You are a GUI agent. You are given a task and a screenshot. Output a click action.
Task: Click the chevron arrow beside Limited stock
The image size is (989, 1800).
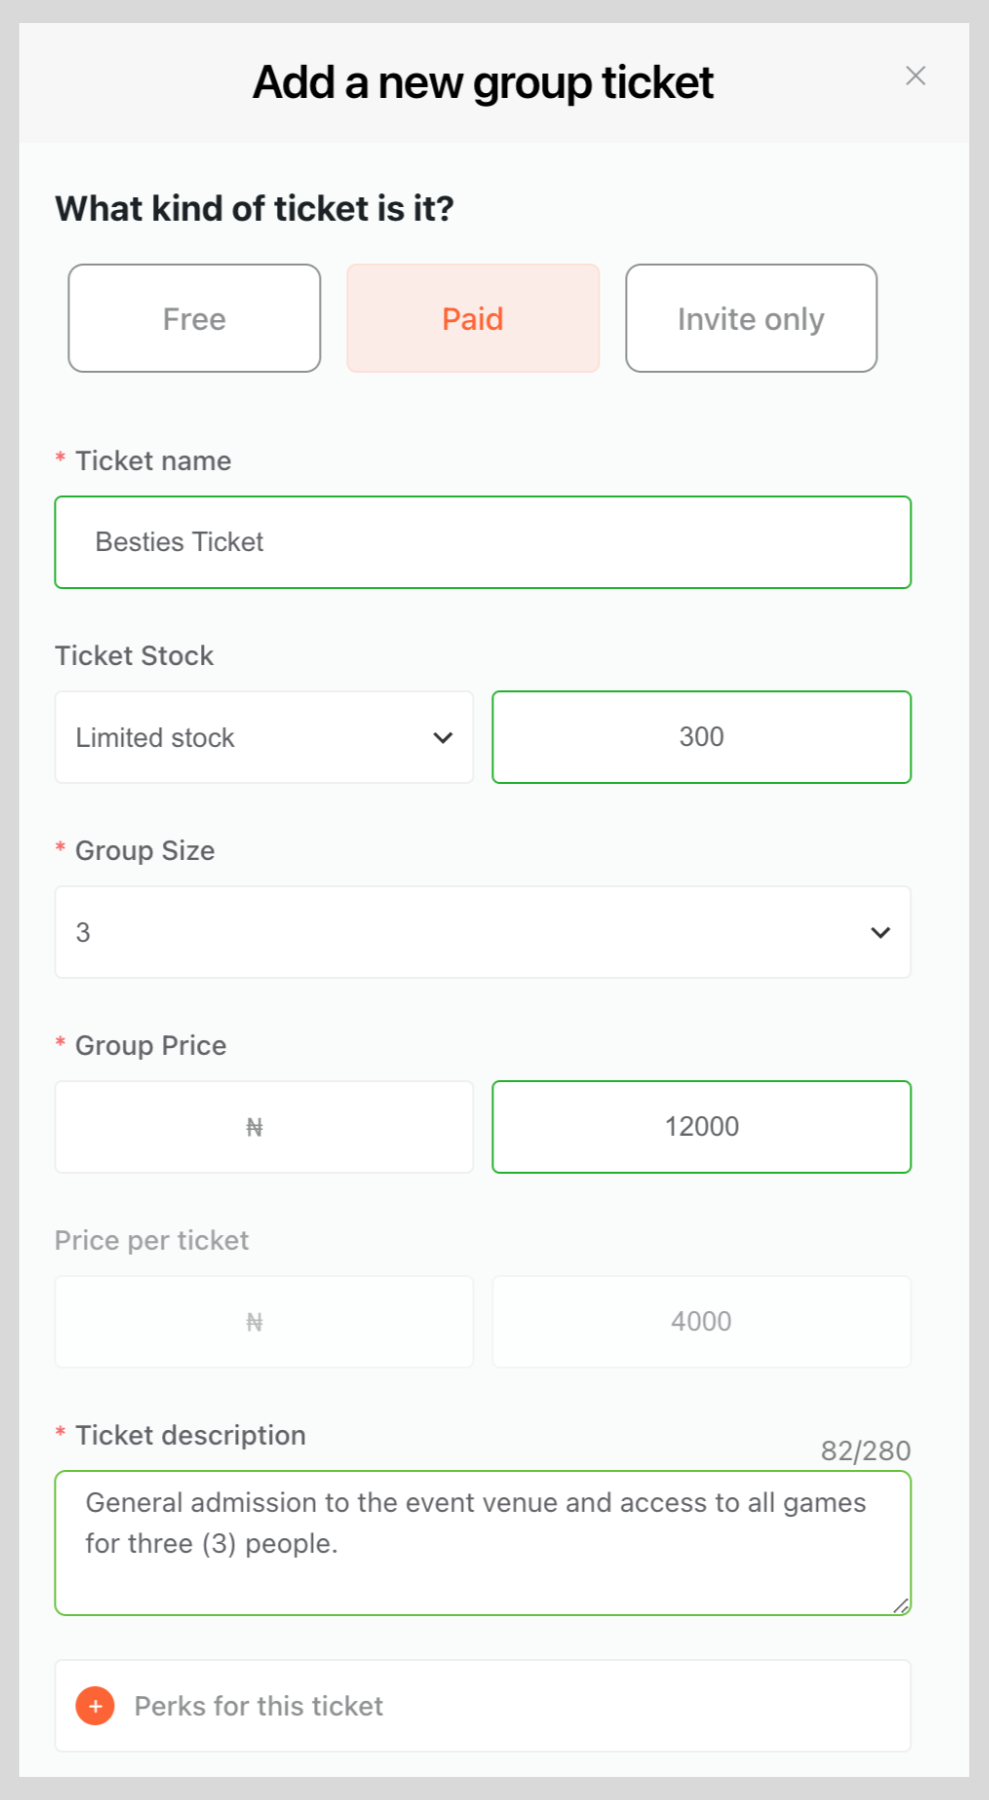pos(443,738)
